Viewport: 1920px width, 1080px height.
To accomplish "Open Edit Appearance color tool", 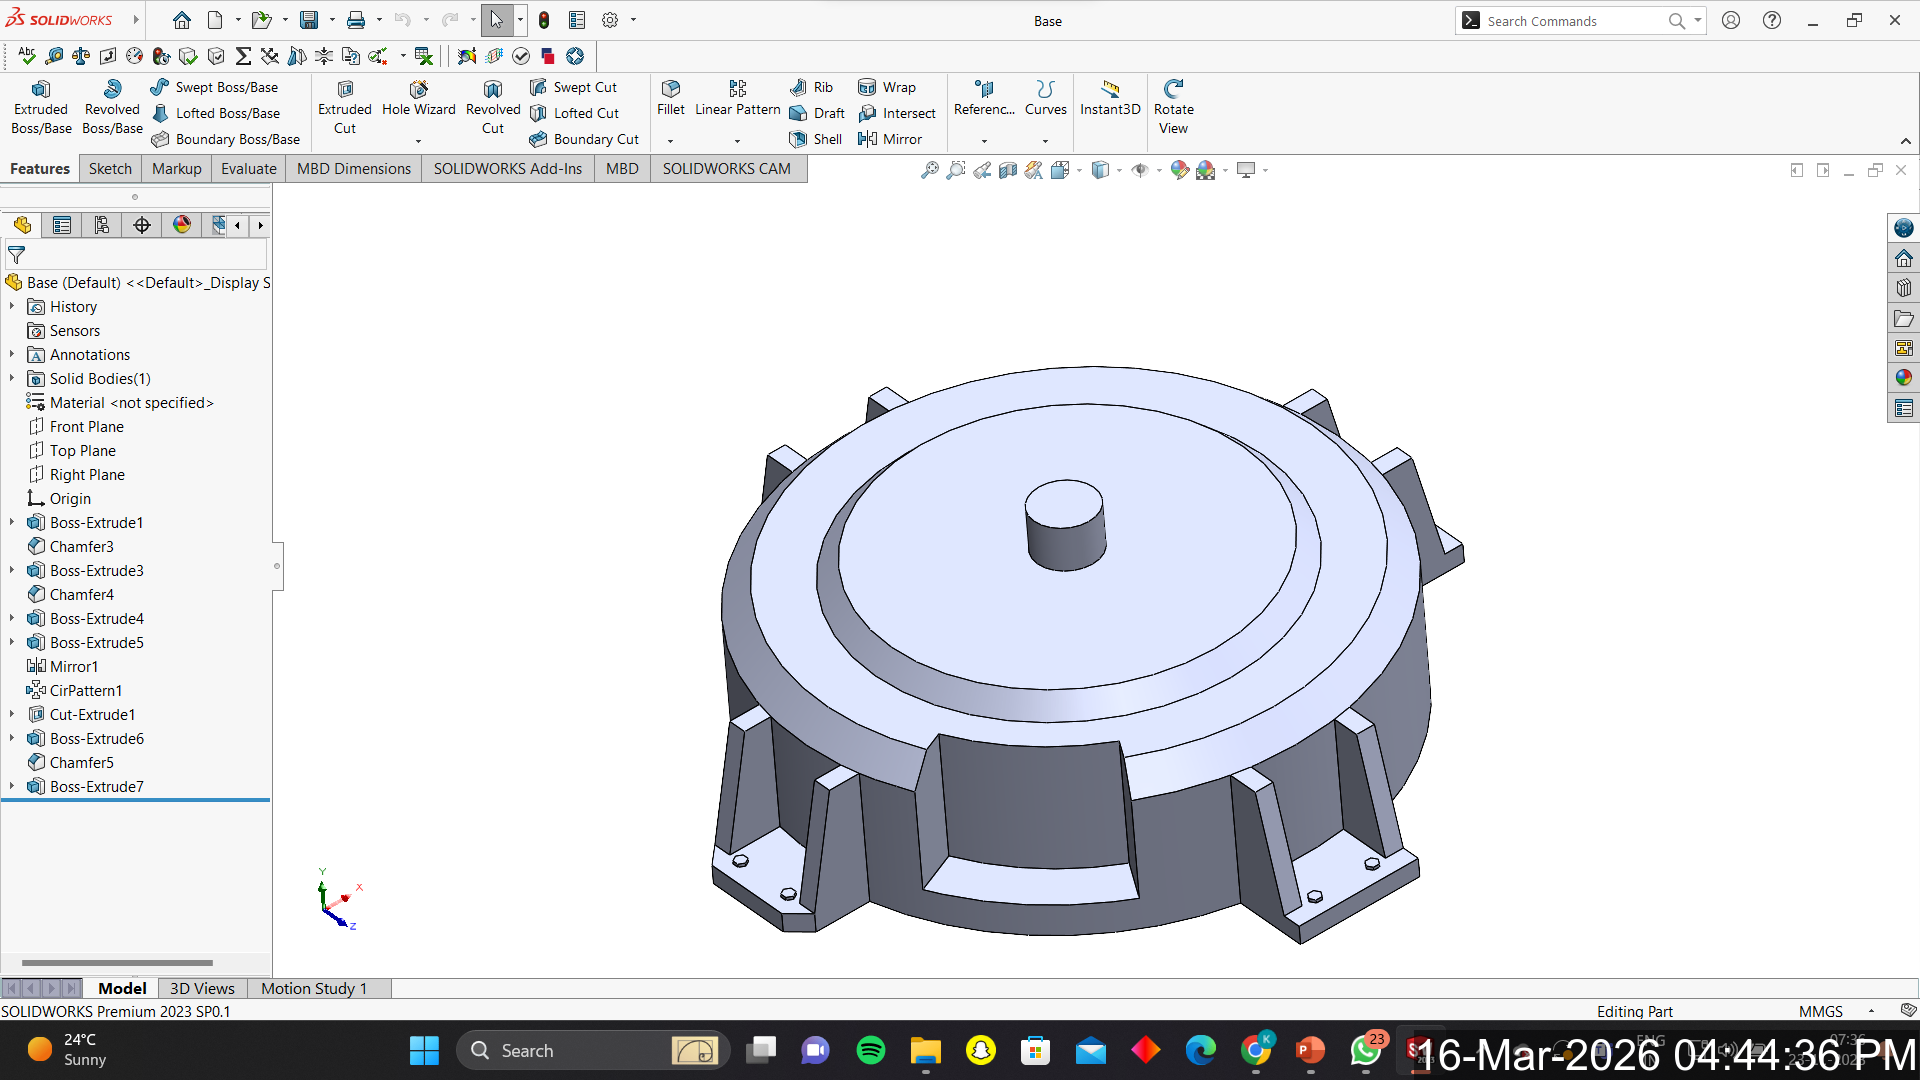I will [x=1180, y=170].
